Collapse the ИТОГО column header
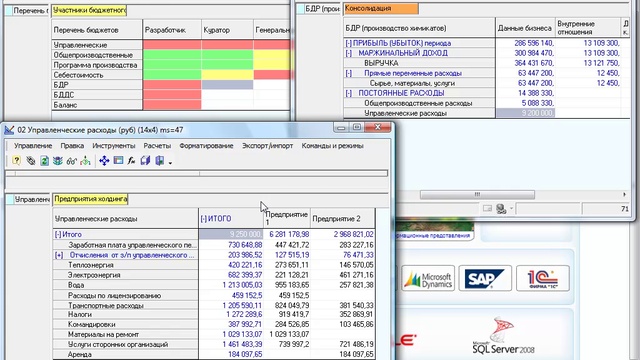 [203, 219]
